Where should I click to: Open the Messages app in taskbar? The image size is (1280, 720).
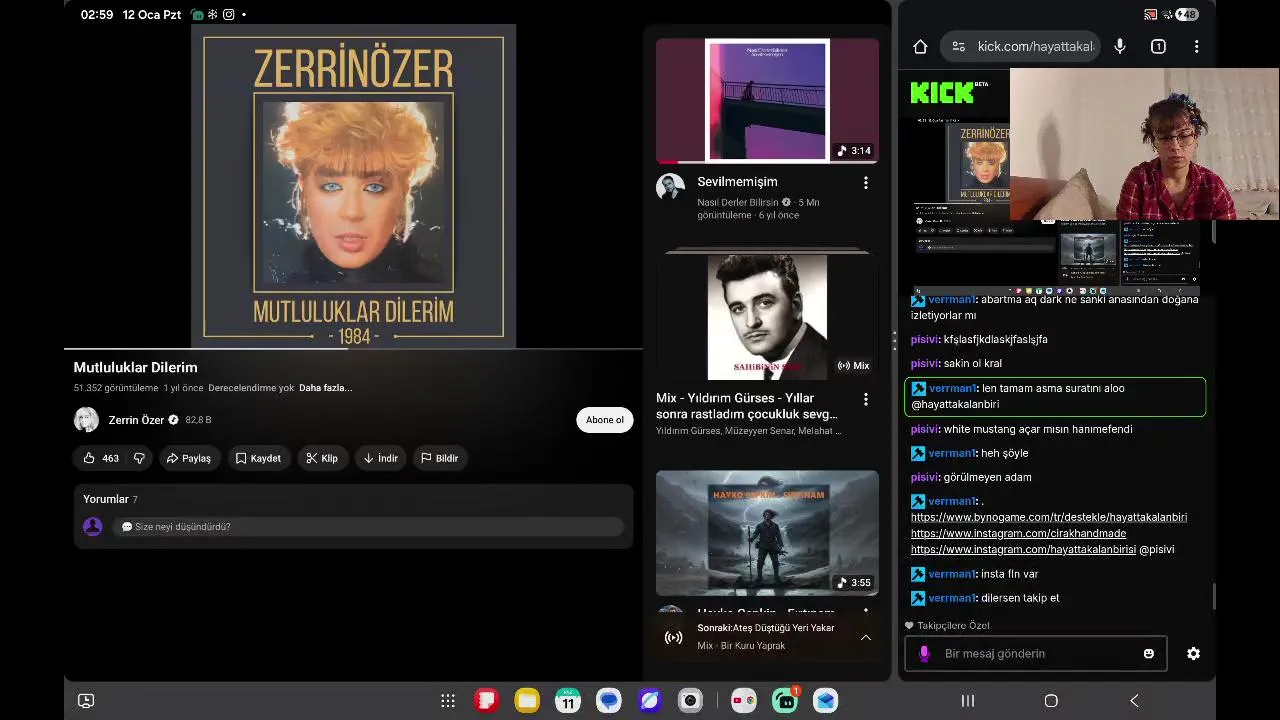tap(609, 701)
